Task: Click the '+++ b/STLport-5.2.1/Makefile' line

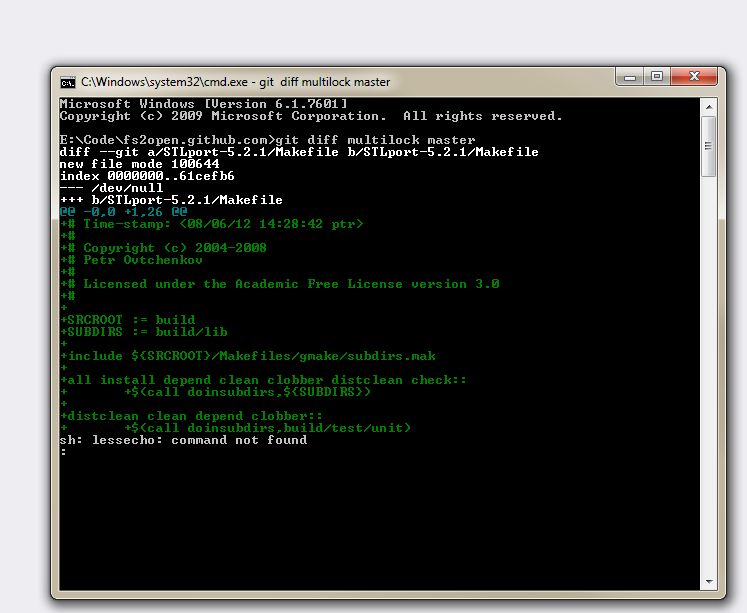Action: click(171, 200)
